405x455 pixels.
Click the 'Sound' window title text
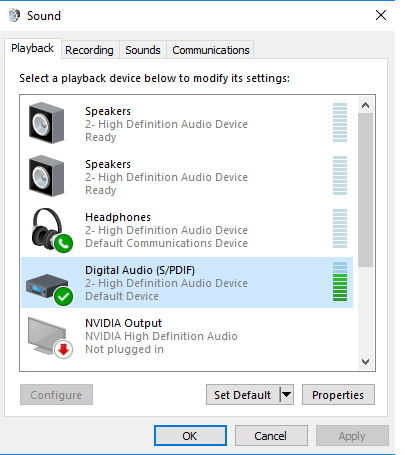44,16
